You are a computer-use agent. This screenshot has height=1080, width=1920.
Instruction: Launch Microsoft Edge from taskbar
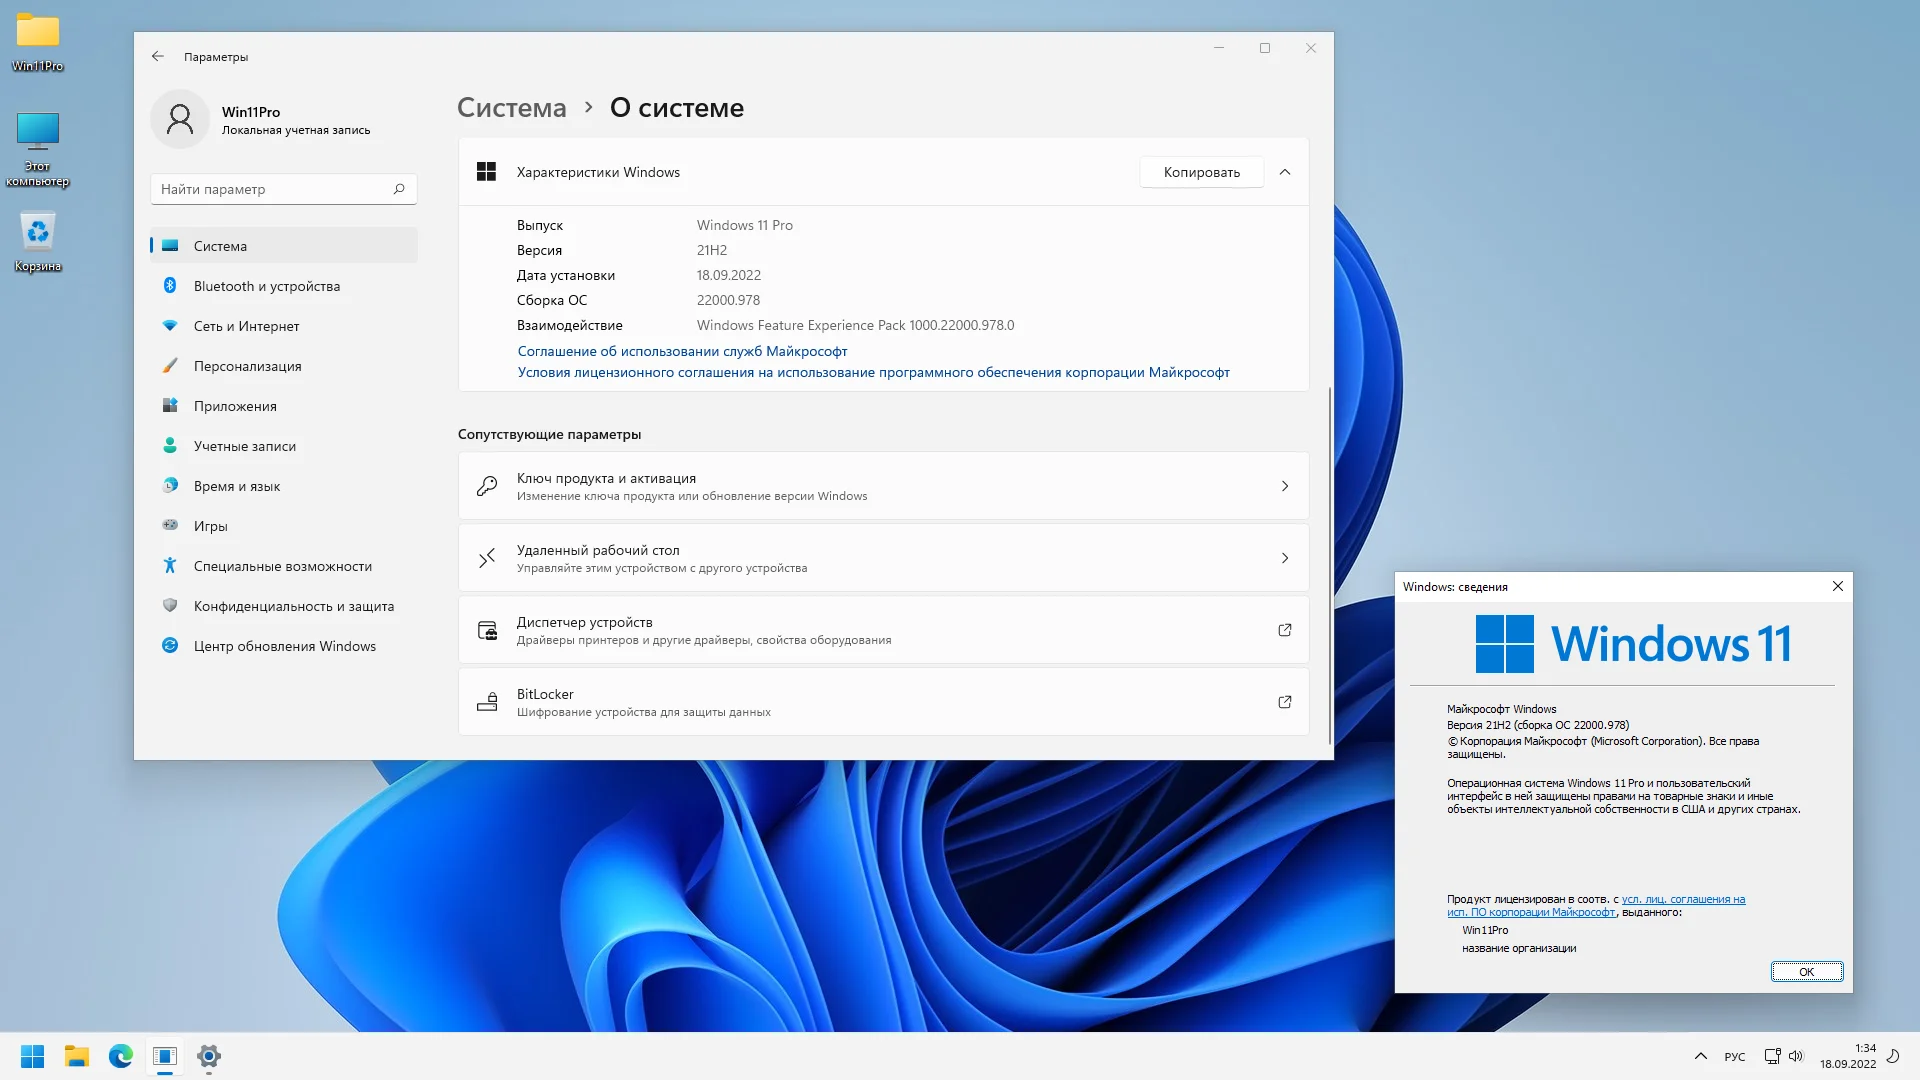121,1056
